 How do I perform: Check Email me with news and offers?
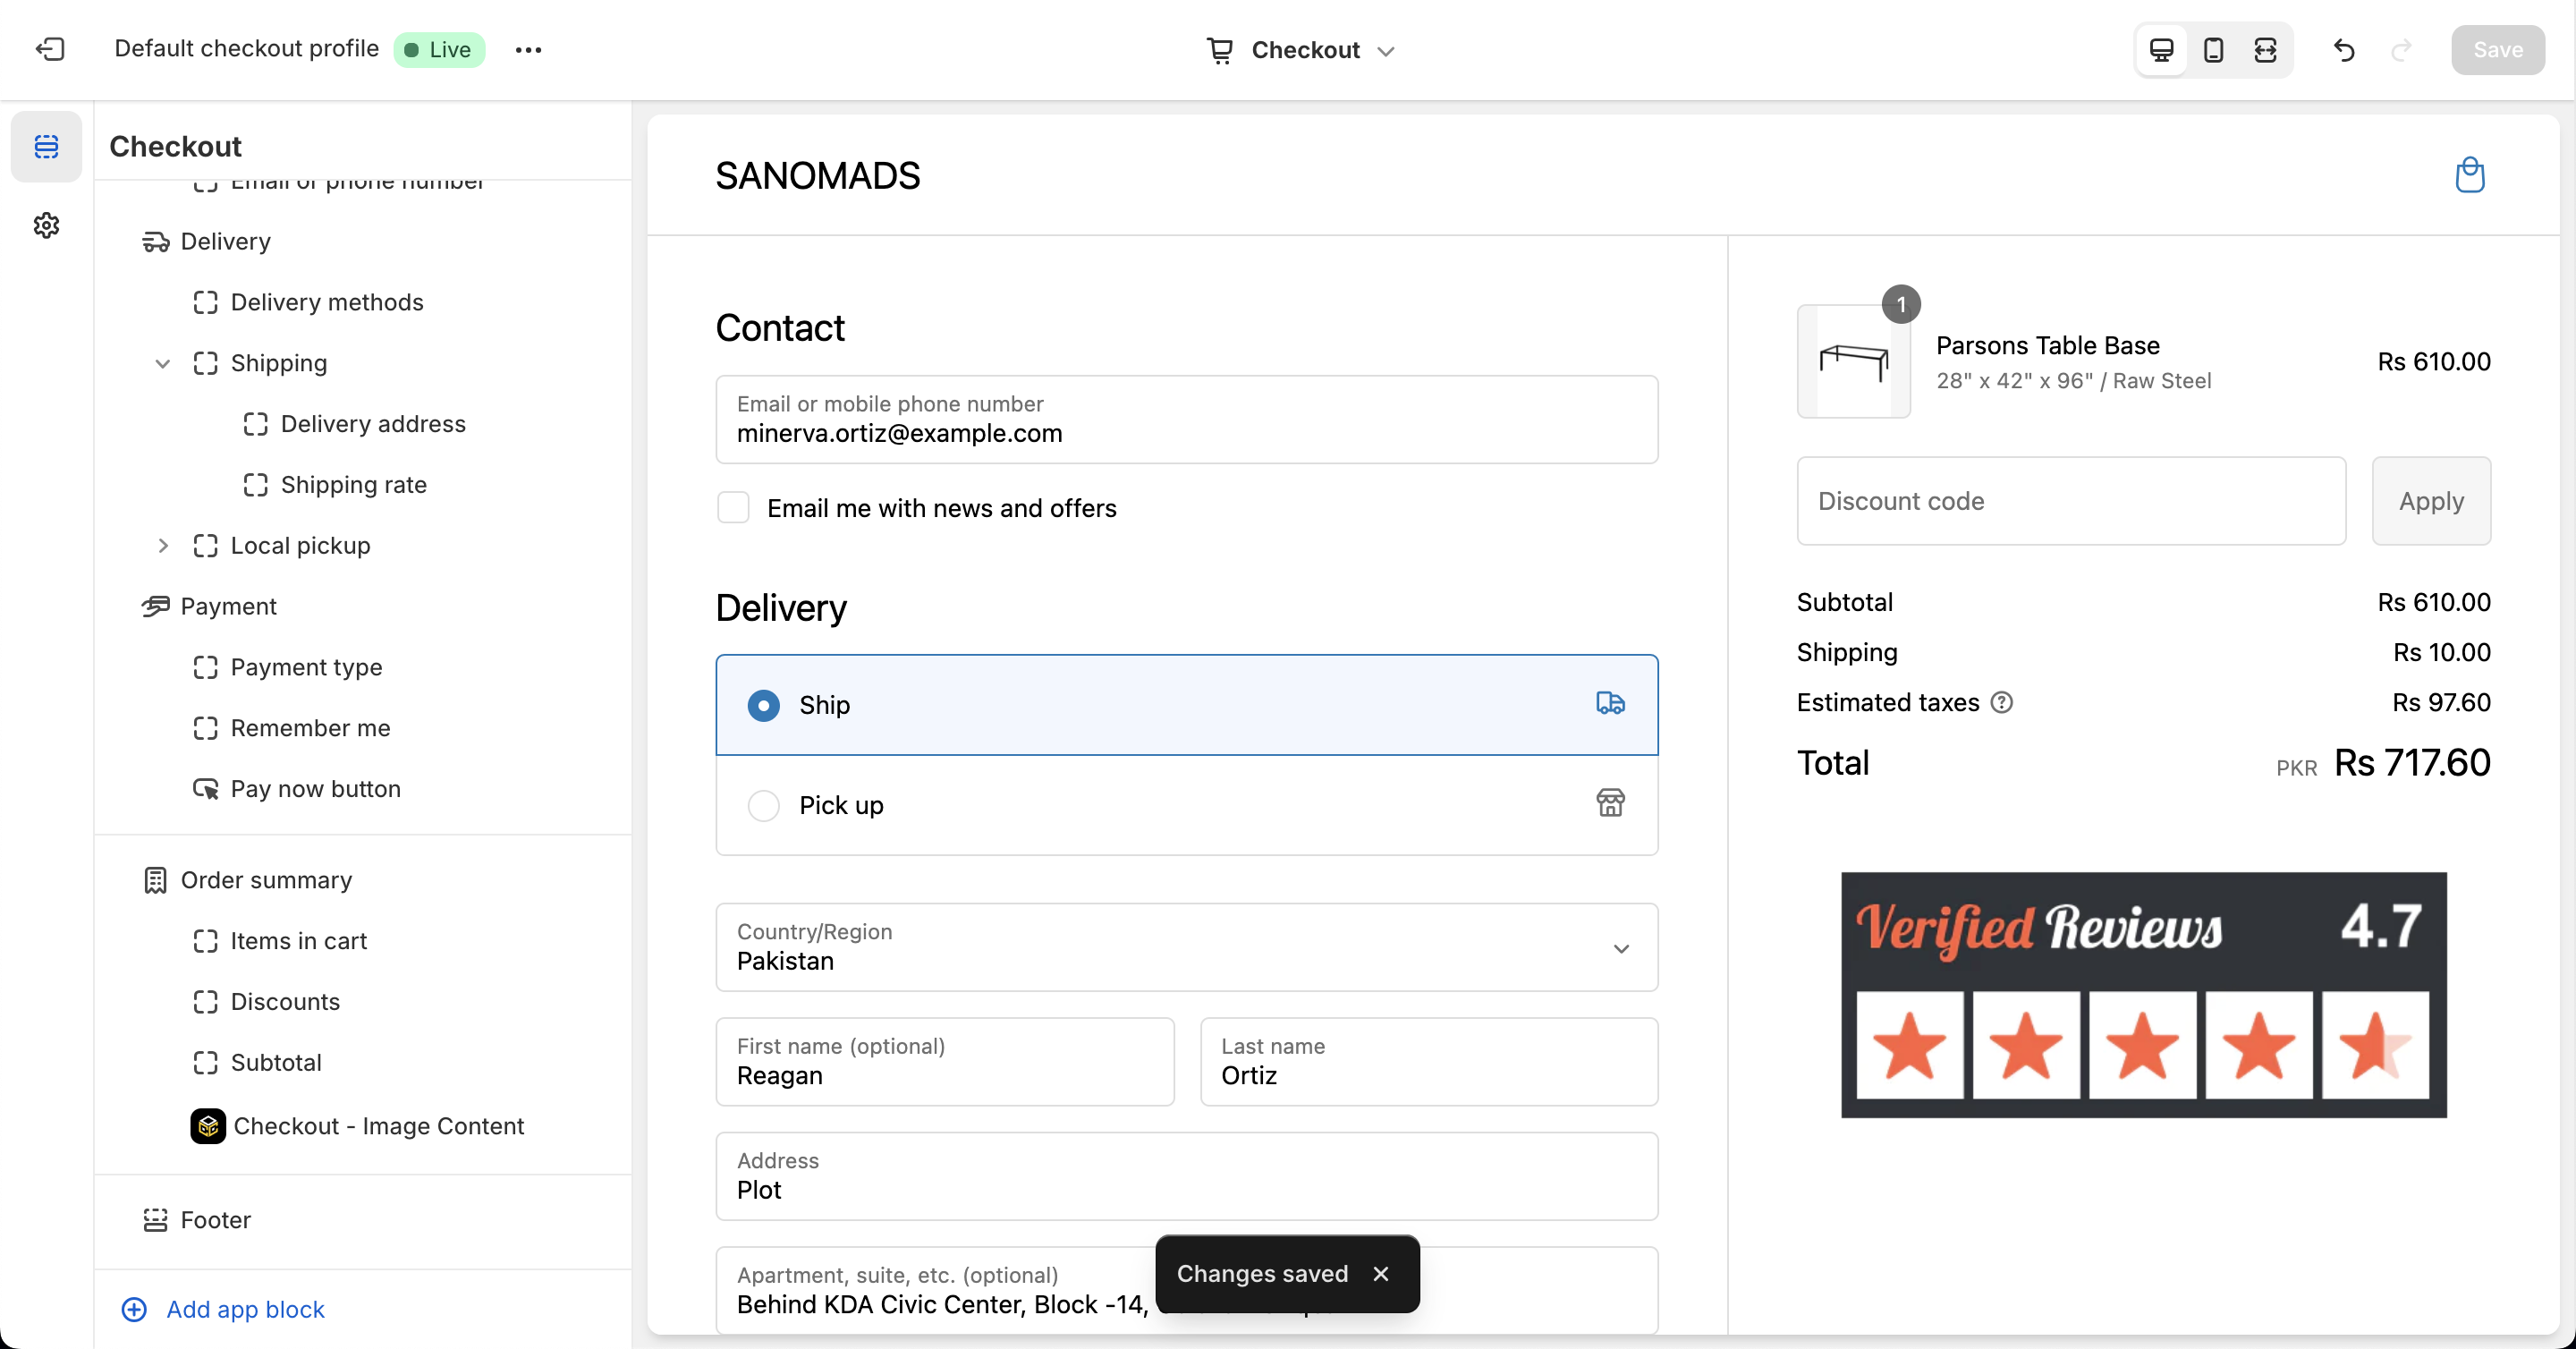tap(733, 508)
